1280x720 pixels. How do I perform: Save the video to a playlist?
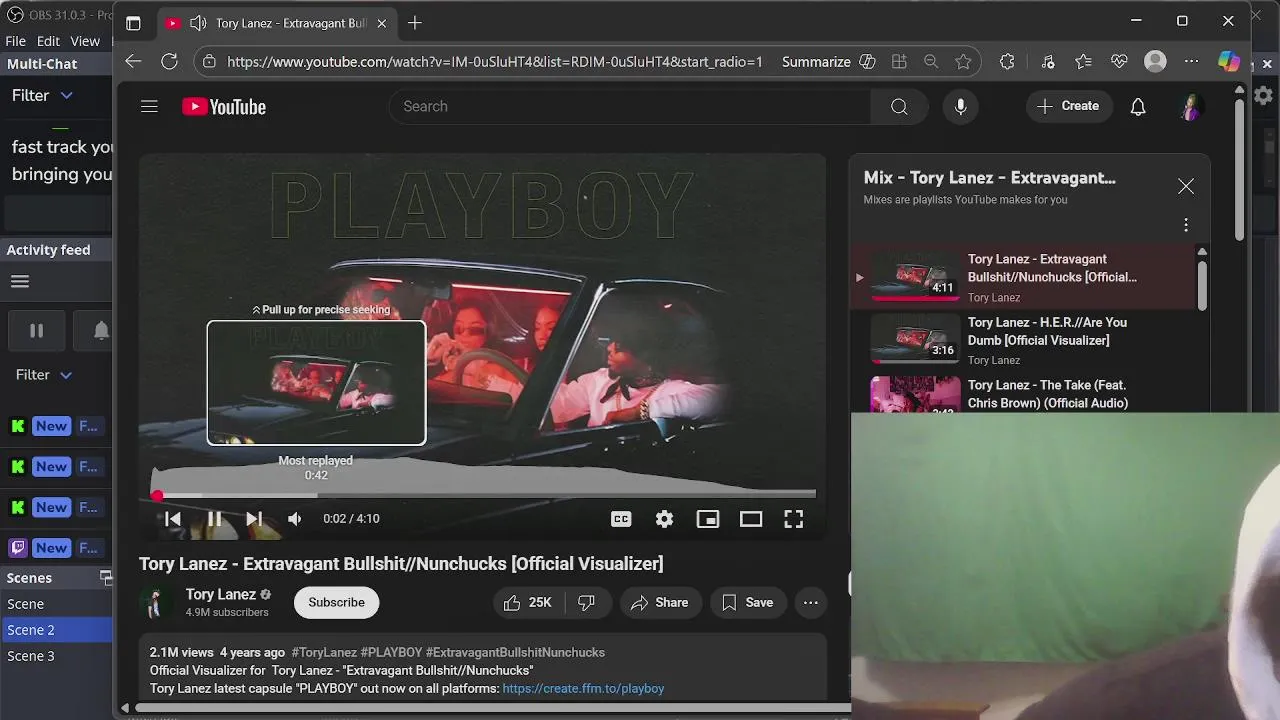tap(748, 602)
